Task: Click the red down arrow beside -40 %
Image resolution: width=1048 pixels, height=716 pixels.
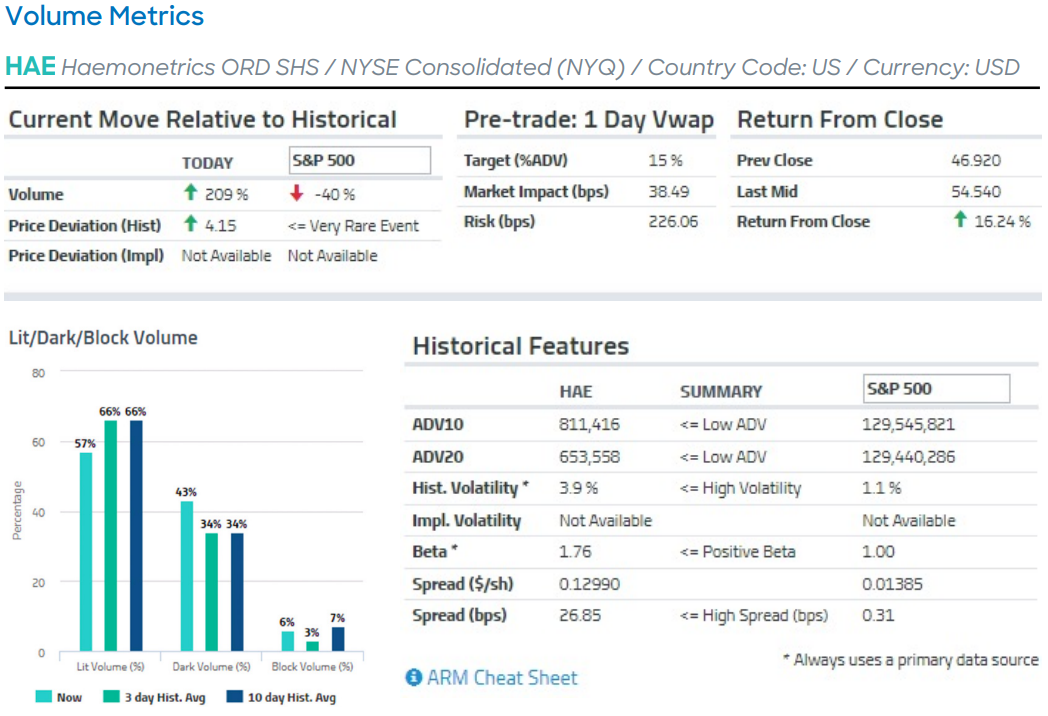Action: tap(297, 193)
